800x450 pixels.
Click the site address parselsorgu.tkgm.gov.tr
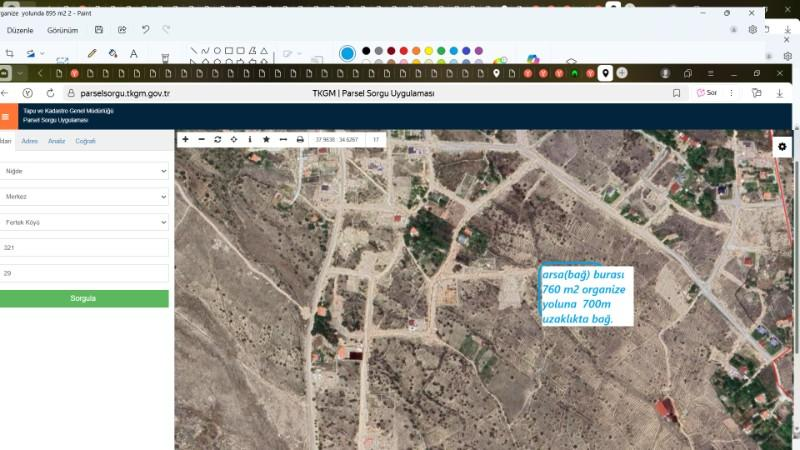(125, 93)
